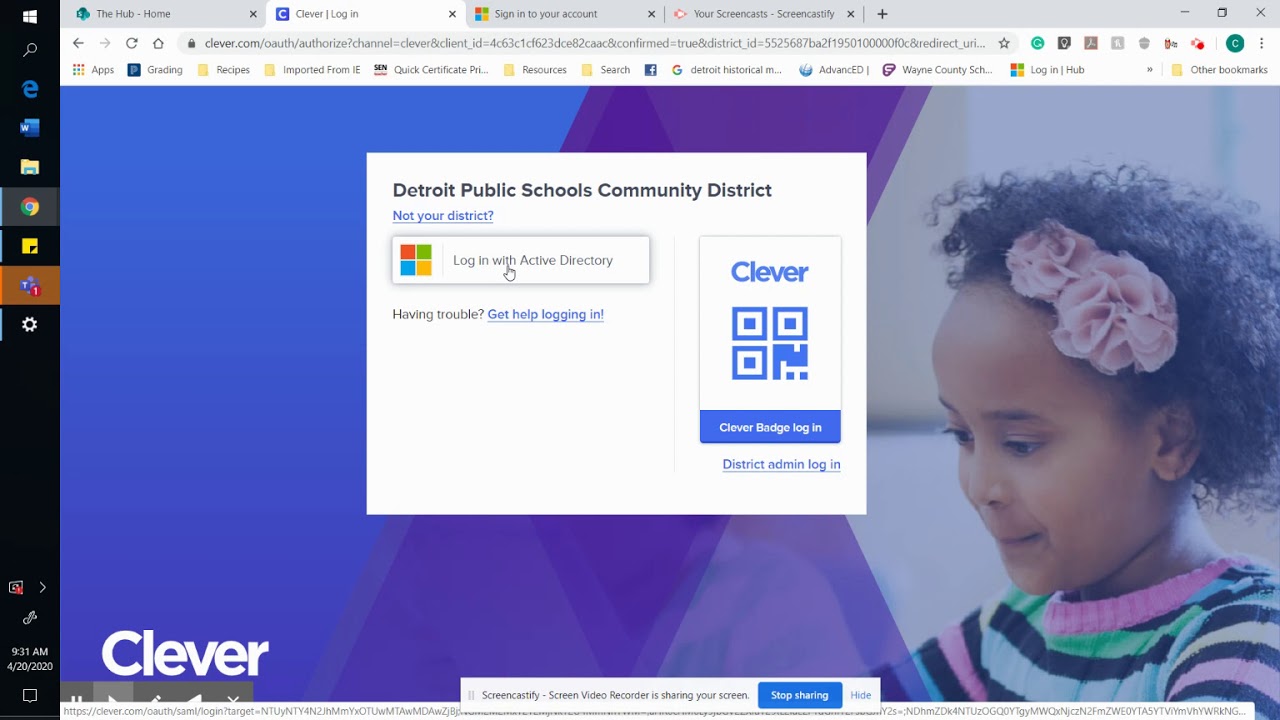This screenshot has height=720, width=1280.
Task: Open Wayne County Sch... bookmark
Action: [937, 70]
